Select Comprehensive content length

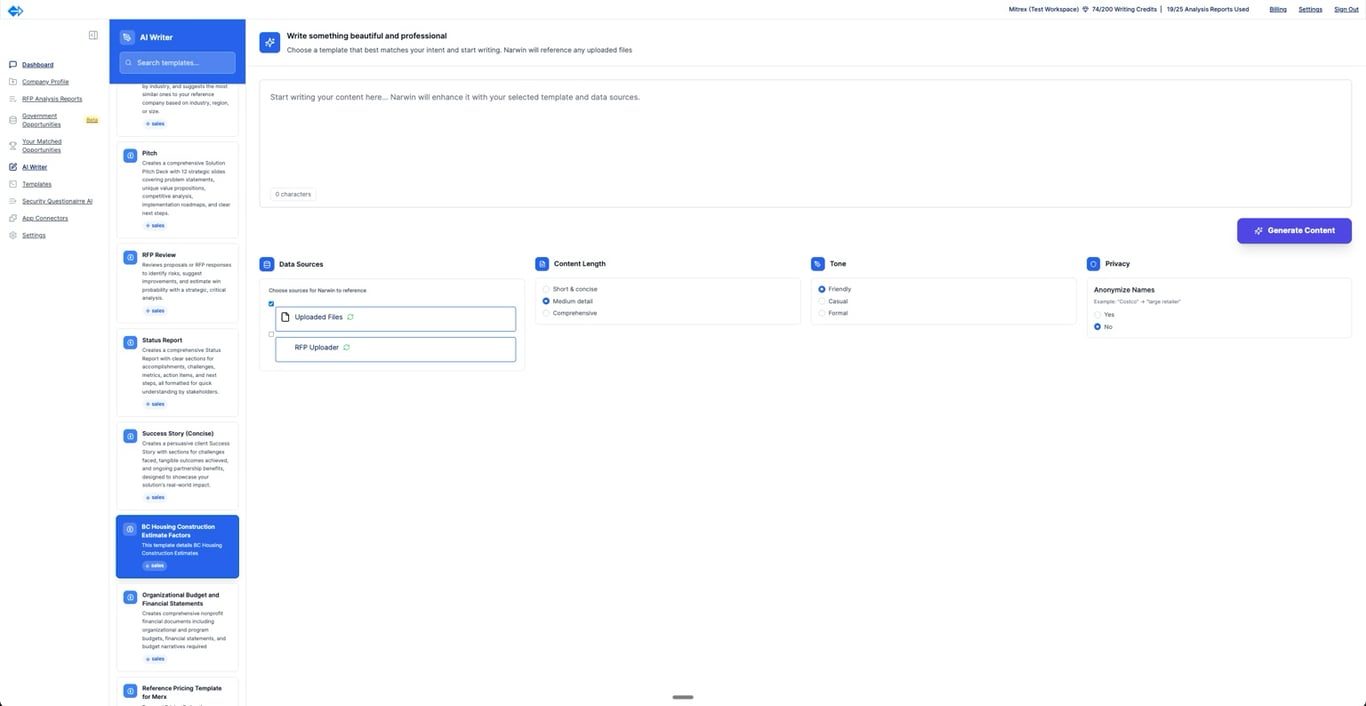point(545,313)
